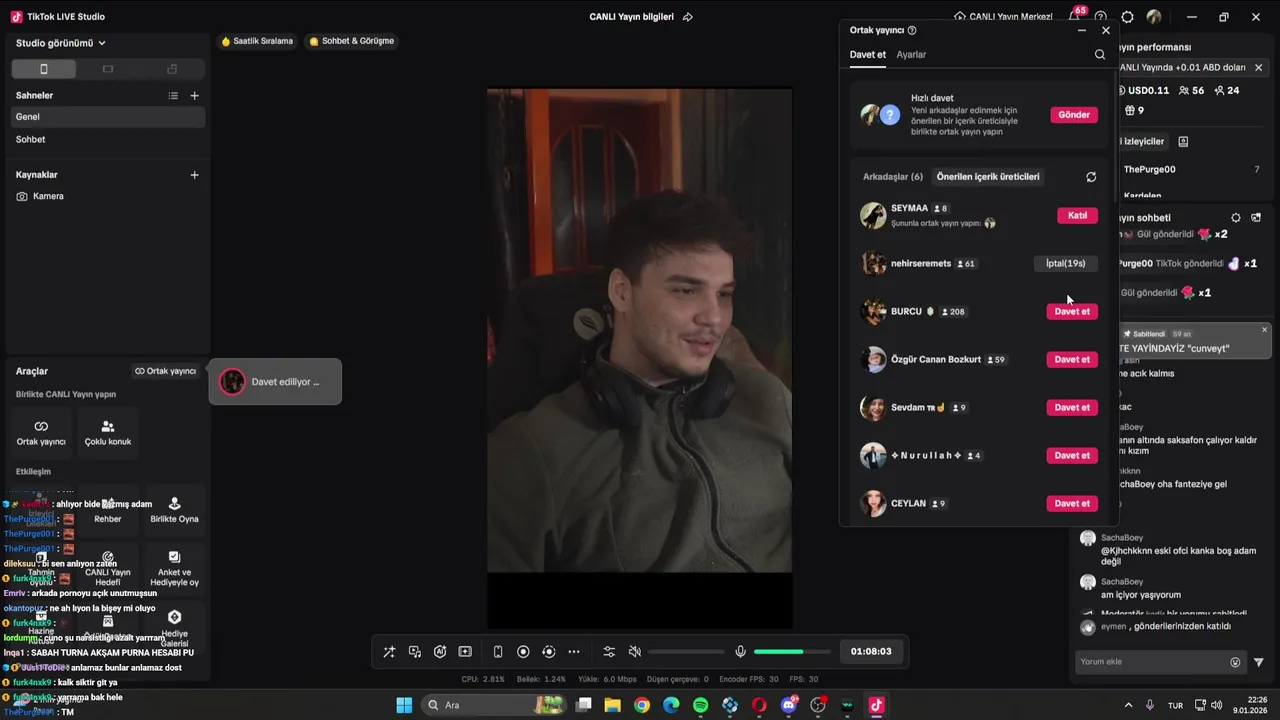Viewport: 1280px width, 720px height.
Task: Add a new scene in Sahneler
Action: pyautogui.click(x=194, y=96)
